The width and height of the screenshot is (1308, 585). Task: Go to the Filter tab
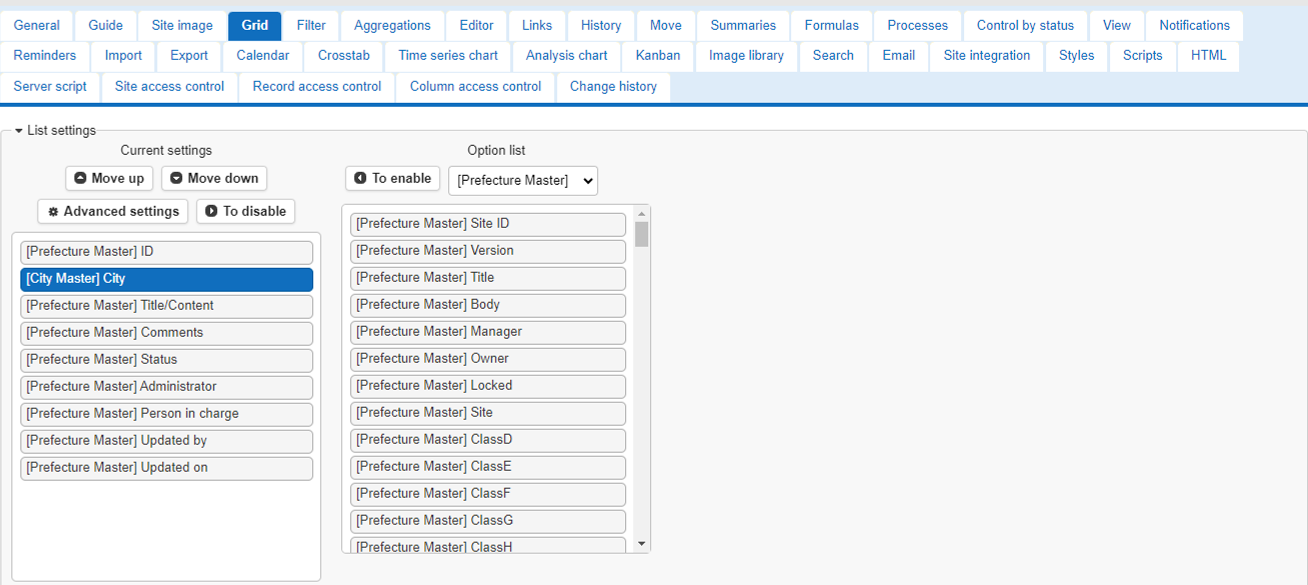[311, 25]
